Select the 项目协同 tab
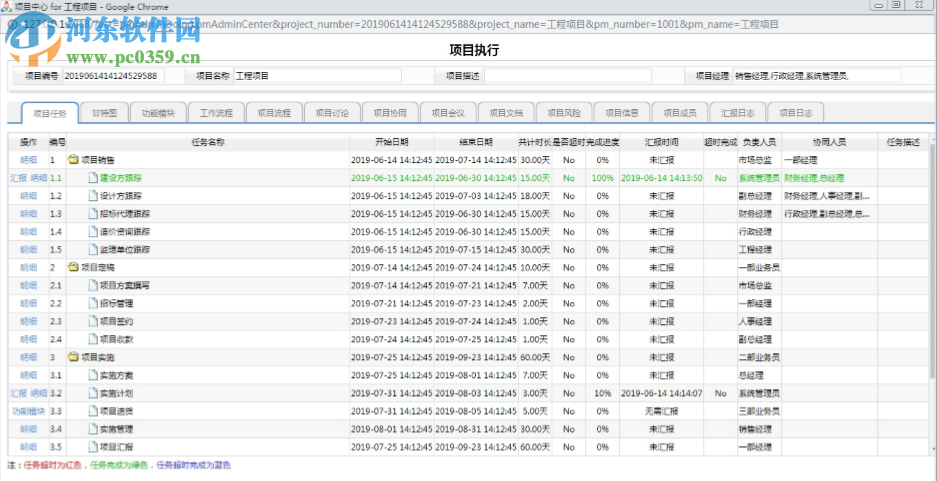The height and width of the screenshot is (481, 937). click(390, 113)
